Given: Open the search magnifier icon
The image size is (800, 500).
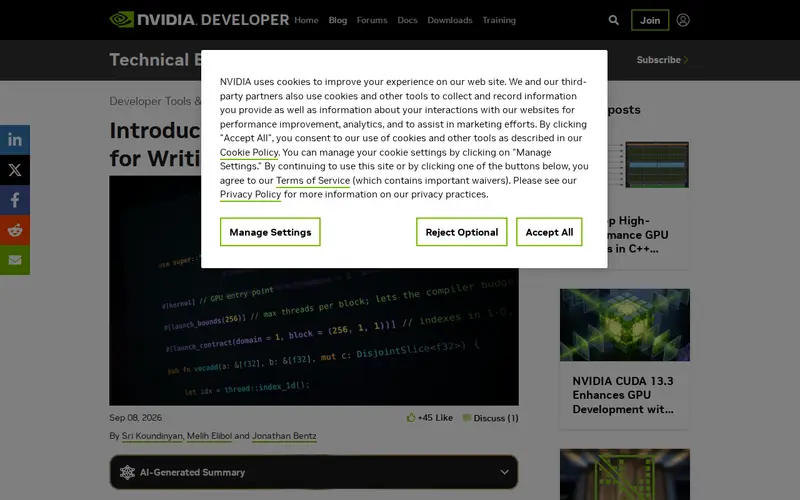Looking at the screenshot, I should [613, 20].
